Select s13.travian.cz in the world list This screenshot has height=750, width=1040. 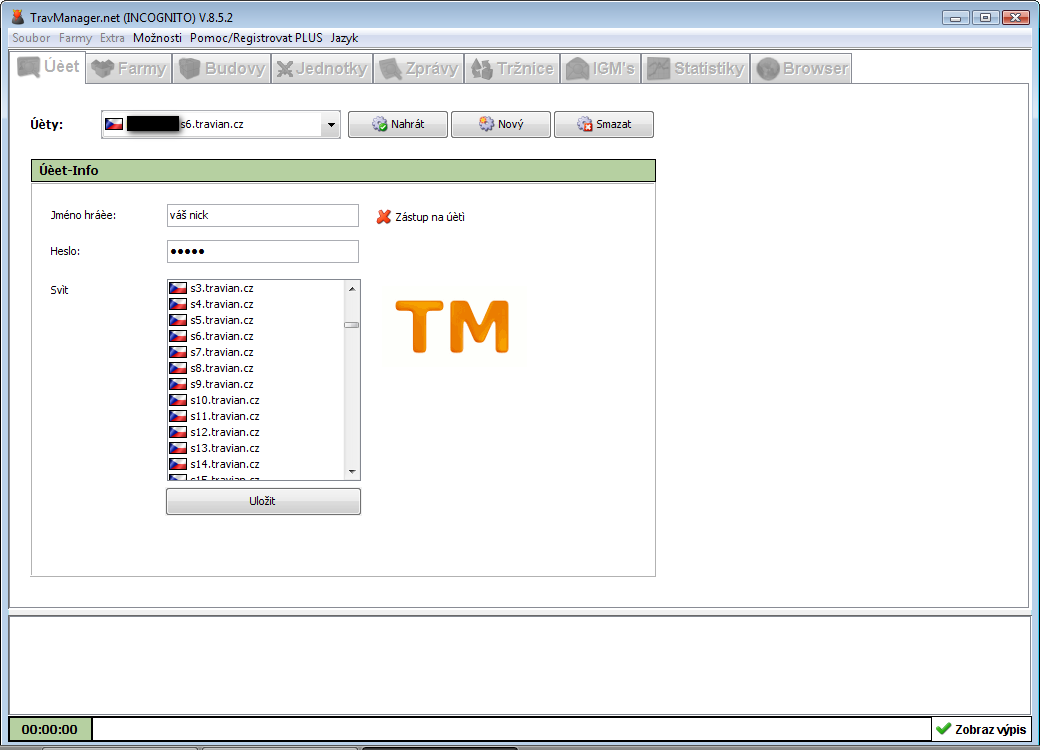(255, 448)
